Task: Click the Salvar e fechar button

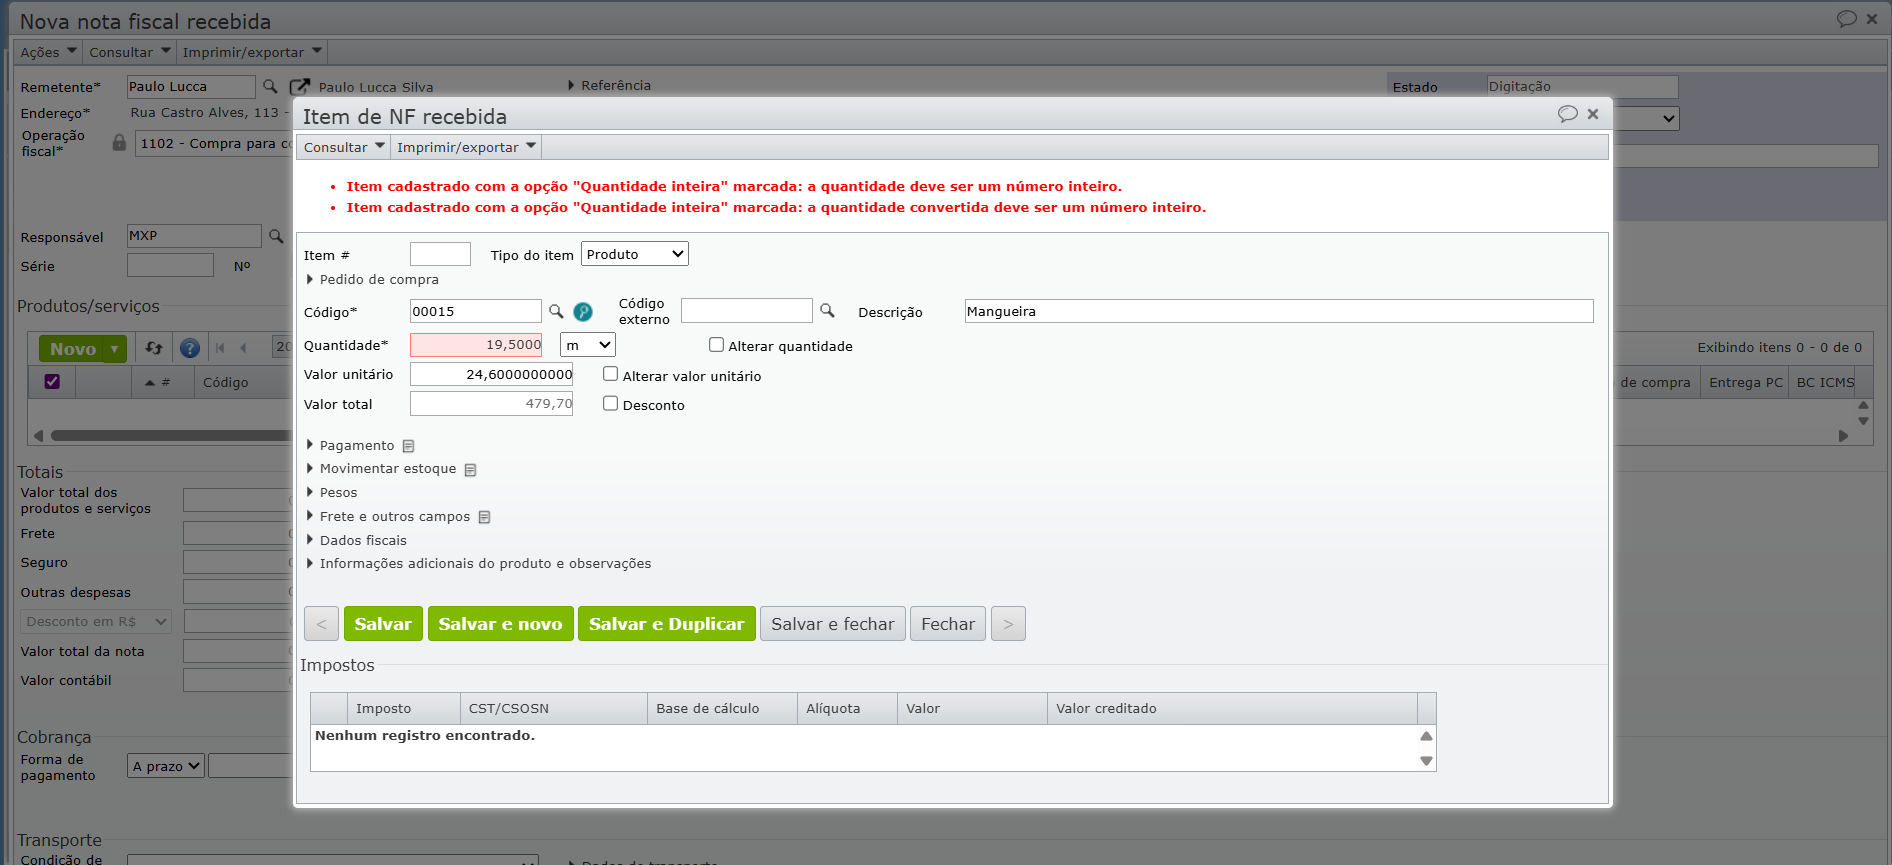Action: click(833, 624)
